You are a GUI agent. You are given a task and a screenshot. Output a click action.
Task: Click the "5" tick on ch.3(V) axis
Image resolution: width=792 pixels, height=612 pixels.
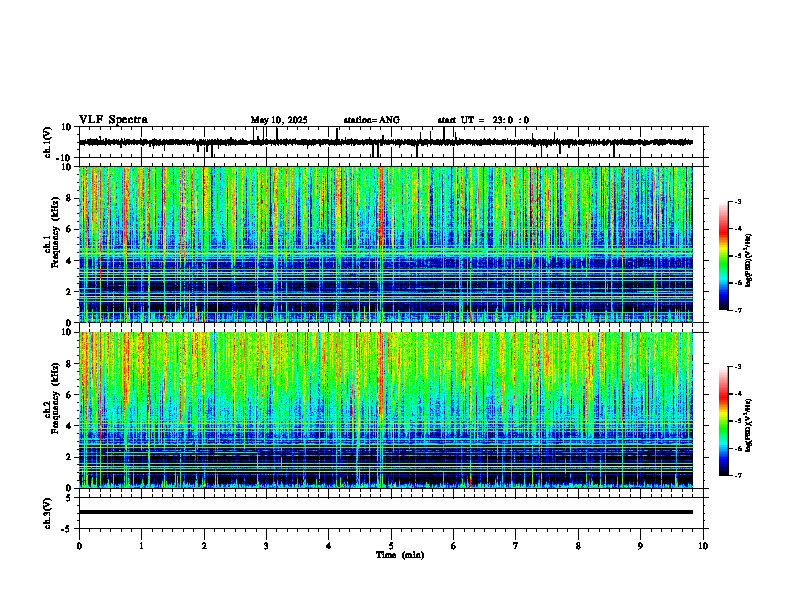70,498
